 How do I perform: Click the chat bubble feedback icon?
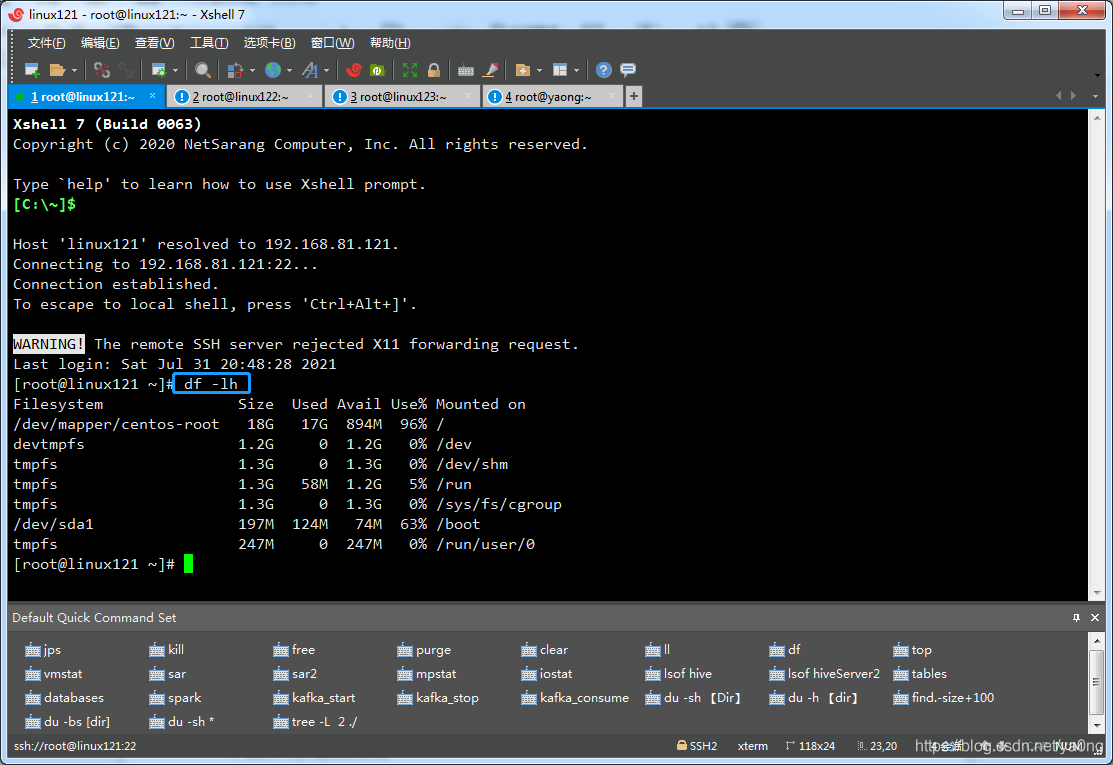627,70
